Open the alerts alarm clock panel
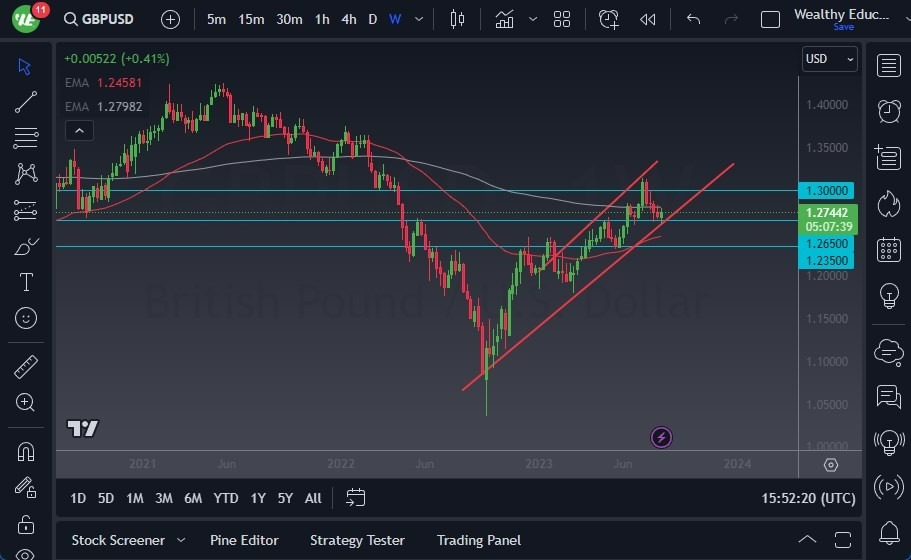Screen dimensions: 911x560 (x=889, y=111)
